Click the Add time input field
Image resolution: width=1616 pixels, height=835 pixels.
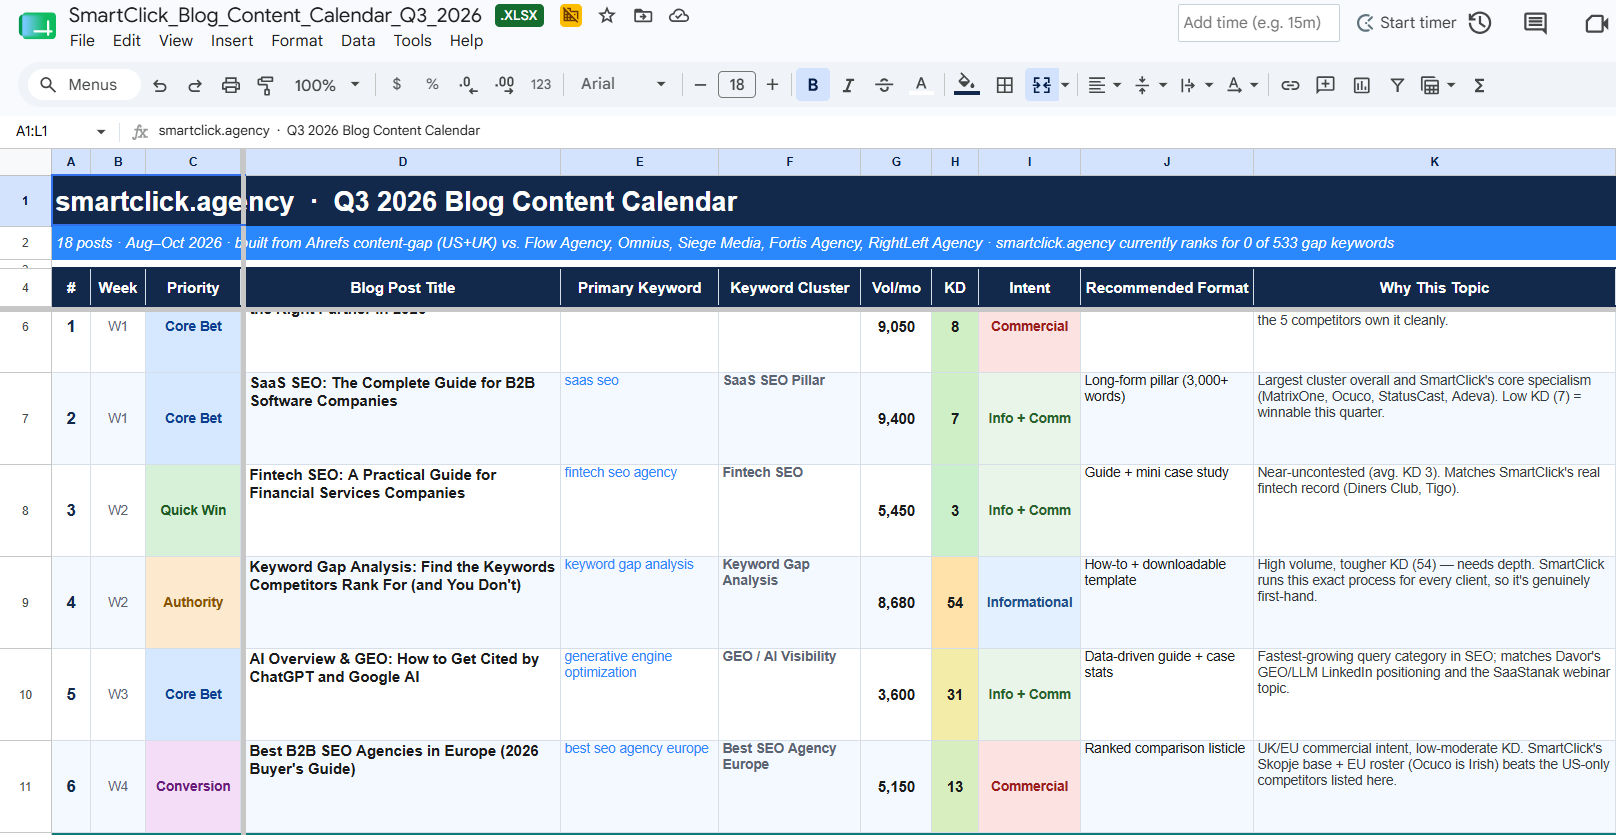tap(1259, 23)
